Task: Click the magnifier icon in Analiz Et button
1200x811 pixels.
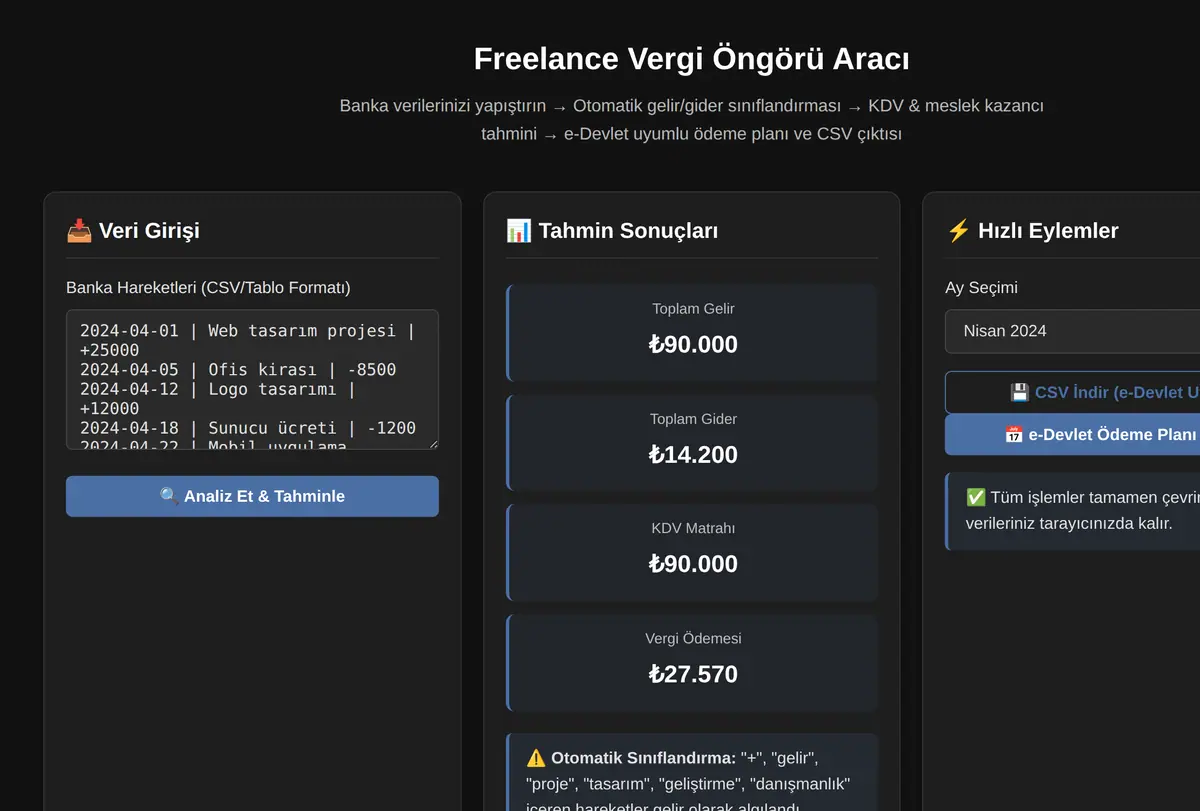Action: tap(169, 496)
